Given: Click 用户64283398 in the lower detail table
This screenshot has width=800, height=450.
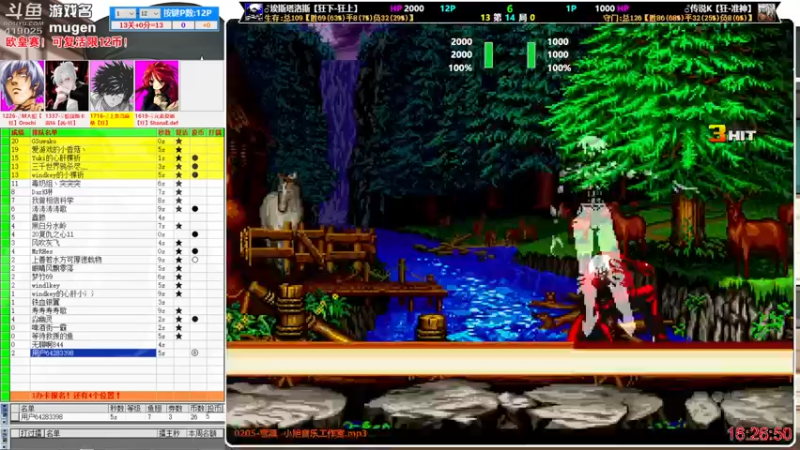Looking at the screenshot, I should (42, 417).
